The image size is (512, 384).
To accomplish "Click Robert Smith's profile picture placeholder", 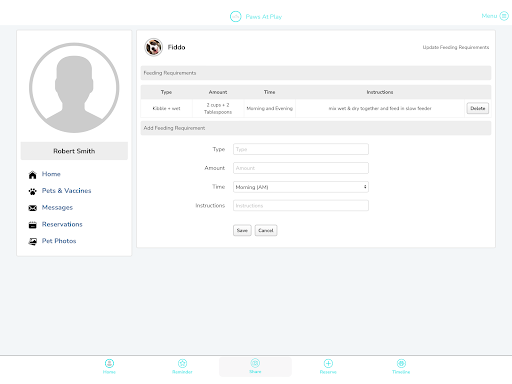I will (x=74, y=88).
